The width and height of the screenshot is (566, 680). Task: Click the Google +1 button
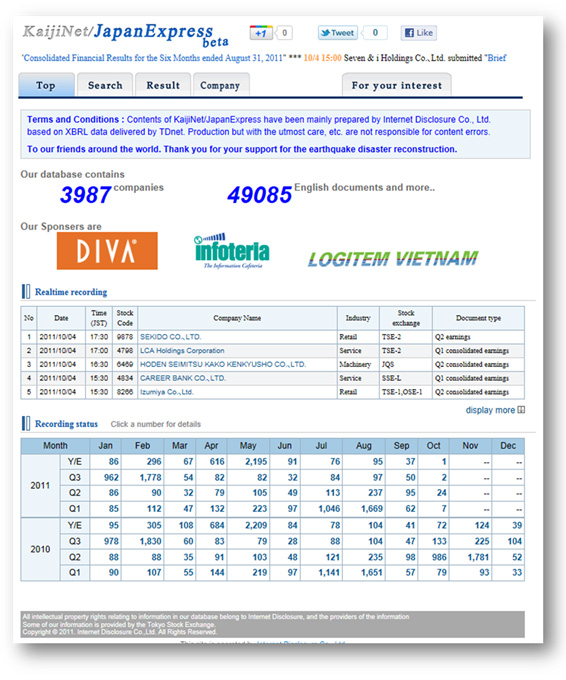(x=261, y=33)
